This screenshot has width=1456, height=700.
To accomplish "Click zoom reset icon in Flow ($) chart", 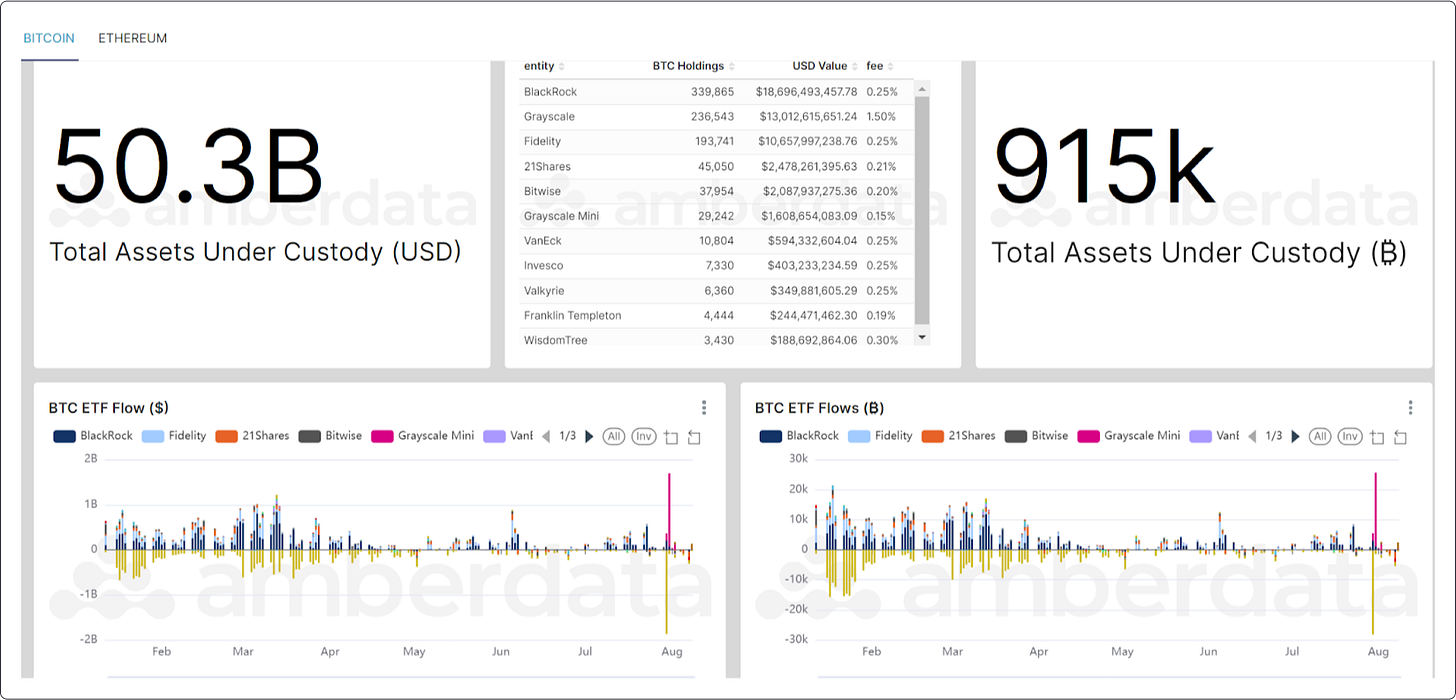I will [694, 437].
